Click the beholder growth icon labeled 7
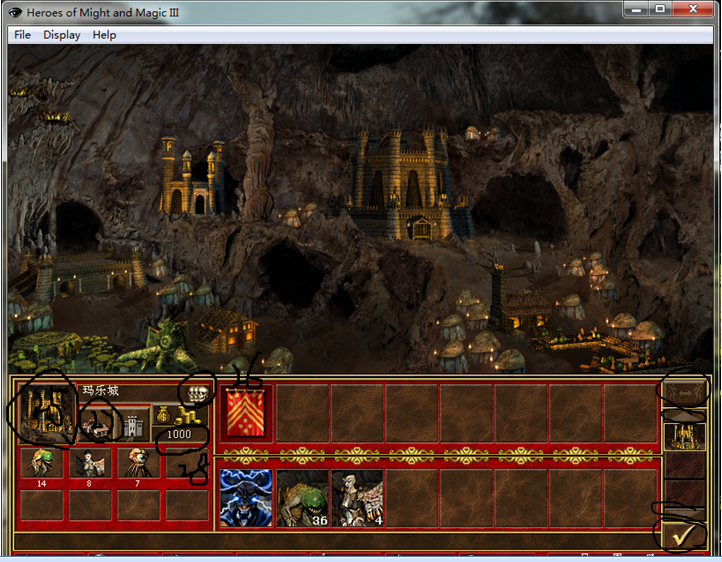 pos(138,463)
